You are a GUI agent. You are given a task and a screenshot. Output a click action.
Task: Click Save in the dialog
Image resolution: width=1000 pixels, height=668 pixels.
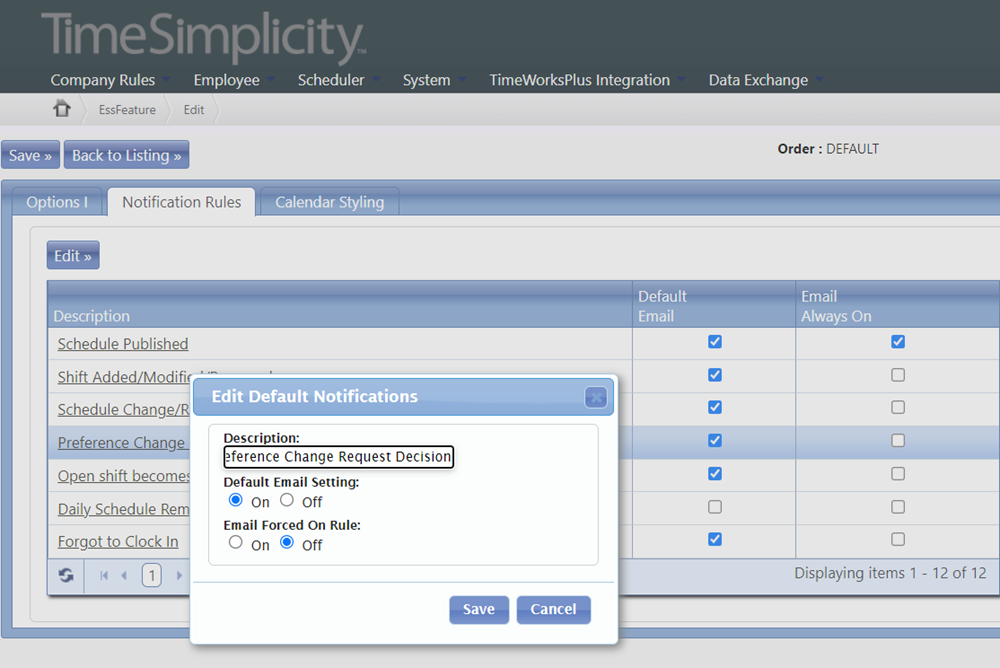[478, 609]
